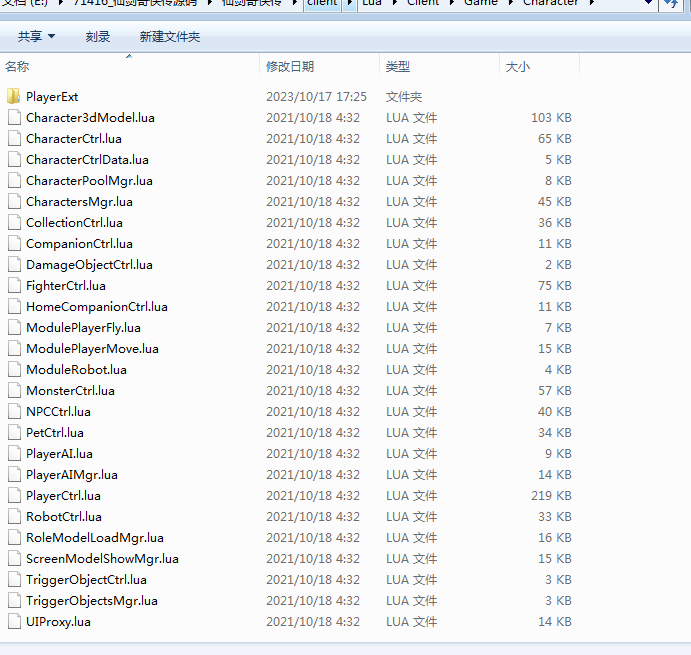Image resolution: width=691 pixels, height=655 pixels.
Task: Select the Character3dModel.lua file icon
Action: (x=13, y=118)
